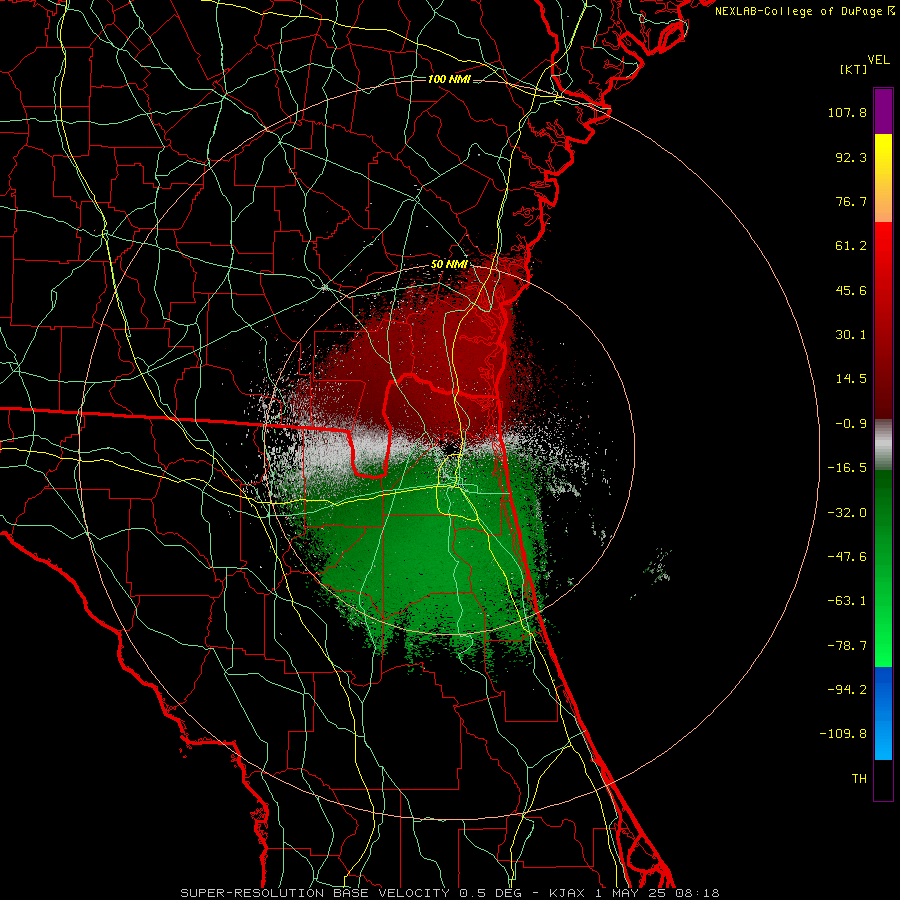Image resolution: width=900 pixels, height=900 pixels.
Task: Select the -94.2 velocity scale value
Action: (847, 690)
